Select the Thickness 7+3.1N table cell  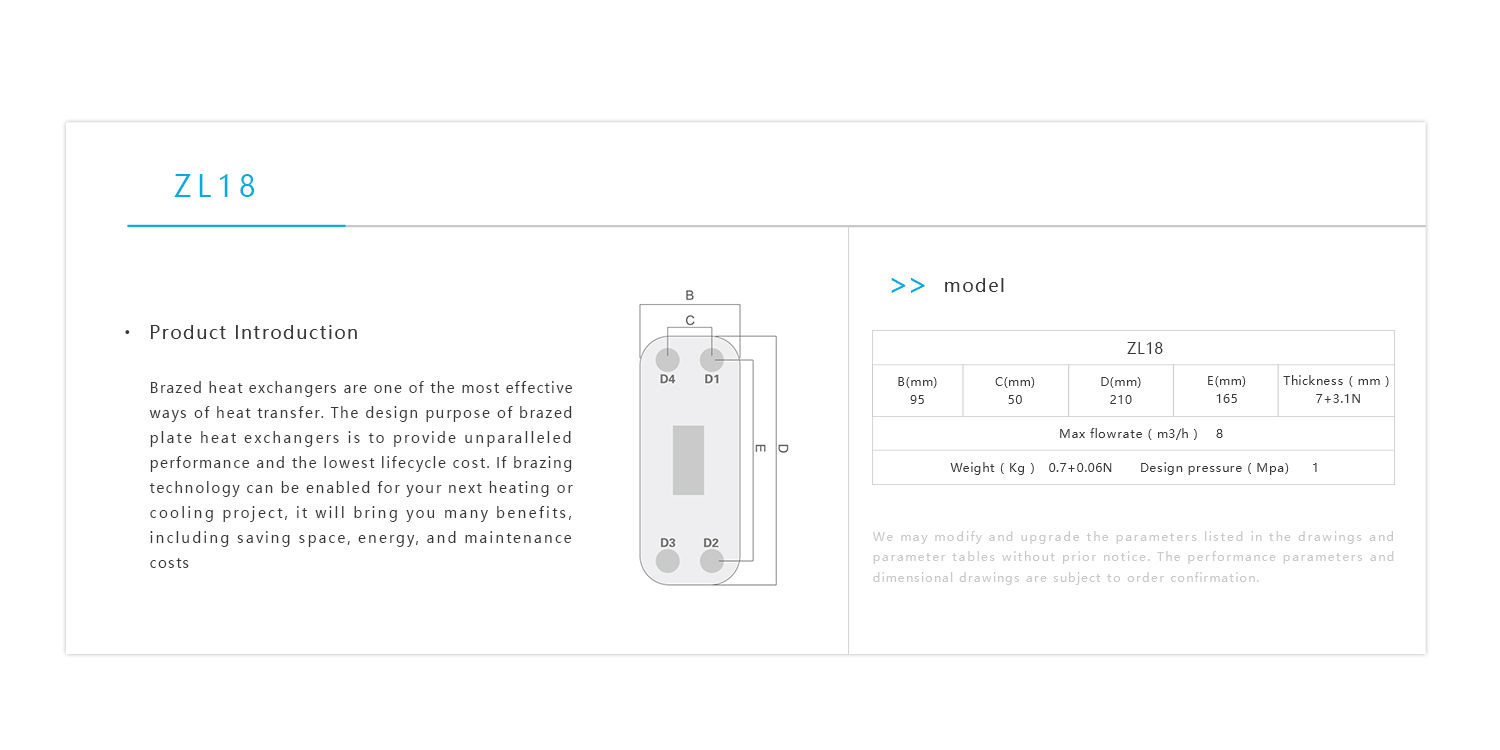1336,390
